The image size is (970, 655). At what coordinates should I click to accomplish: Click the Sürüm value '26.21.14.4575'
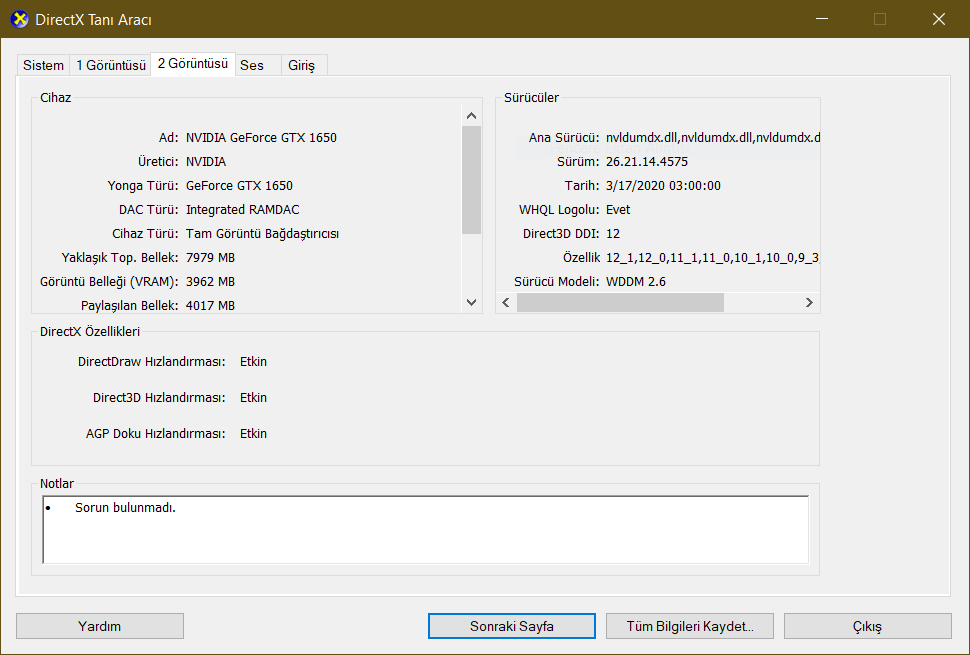[647, 161]
